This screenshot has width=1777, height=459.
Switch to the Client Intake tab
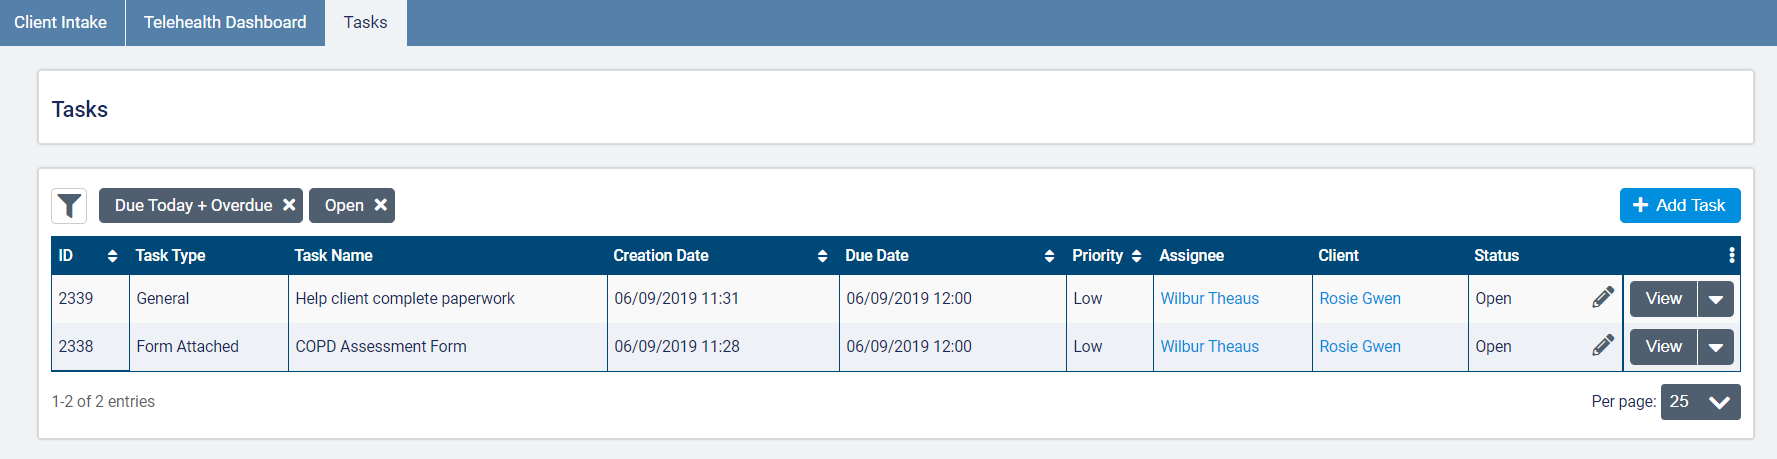pyautogui.click(x=61, y=22)
